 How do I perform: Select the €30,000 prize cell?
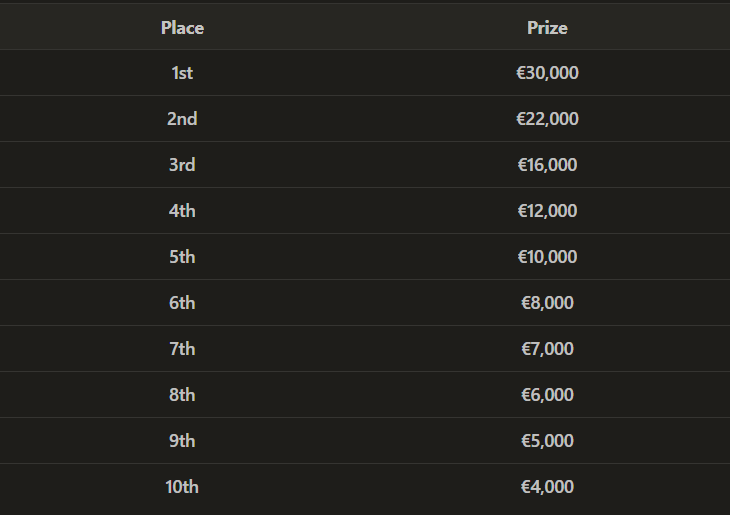547,73
